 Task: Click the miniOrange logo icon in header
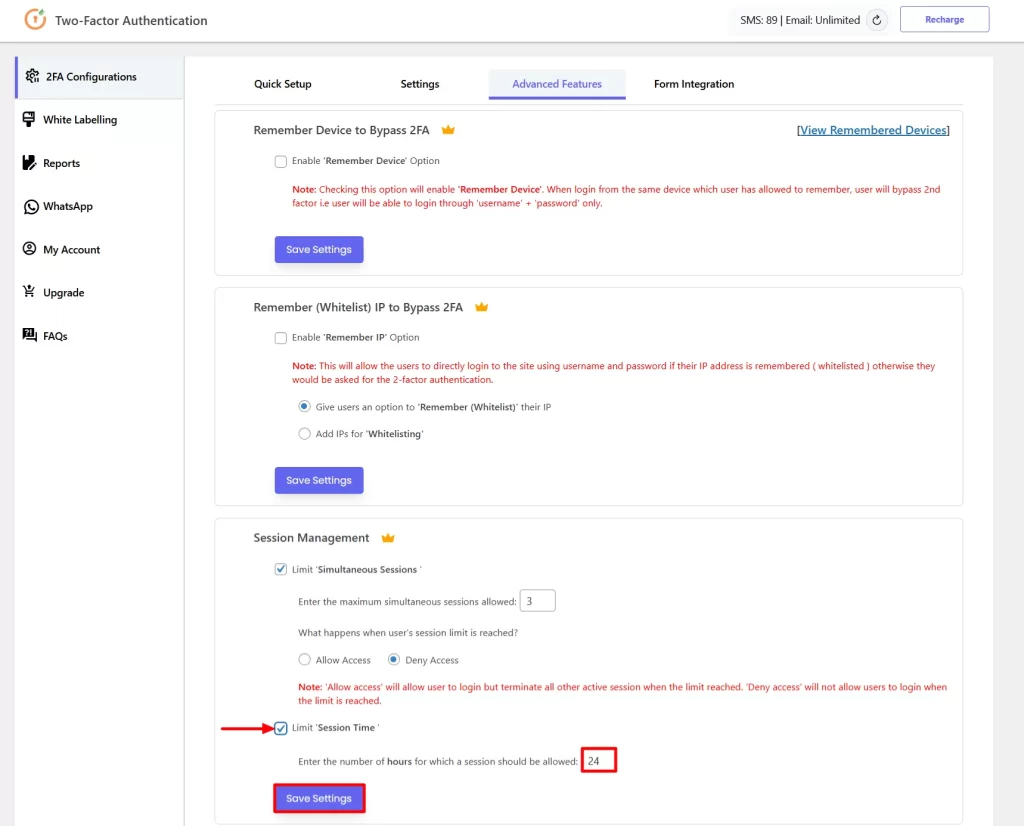pyautogui.click(x=35, y=20)
